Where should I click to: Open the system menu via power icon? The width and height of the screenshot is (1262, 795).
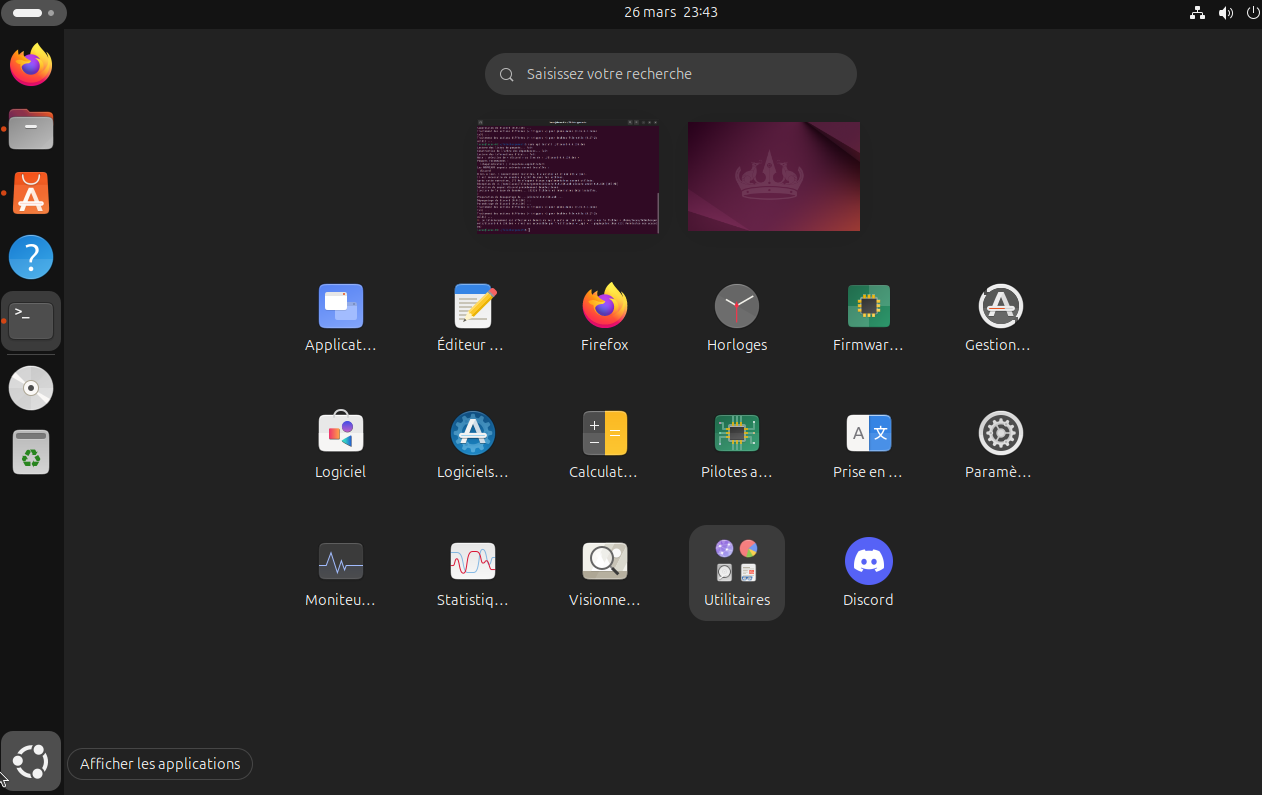pos(1252,12)
